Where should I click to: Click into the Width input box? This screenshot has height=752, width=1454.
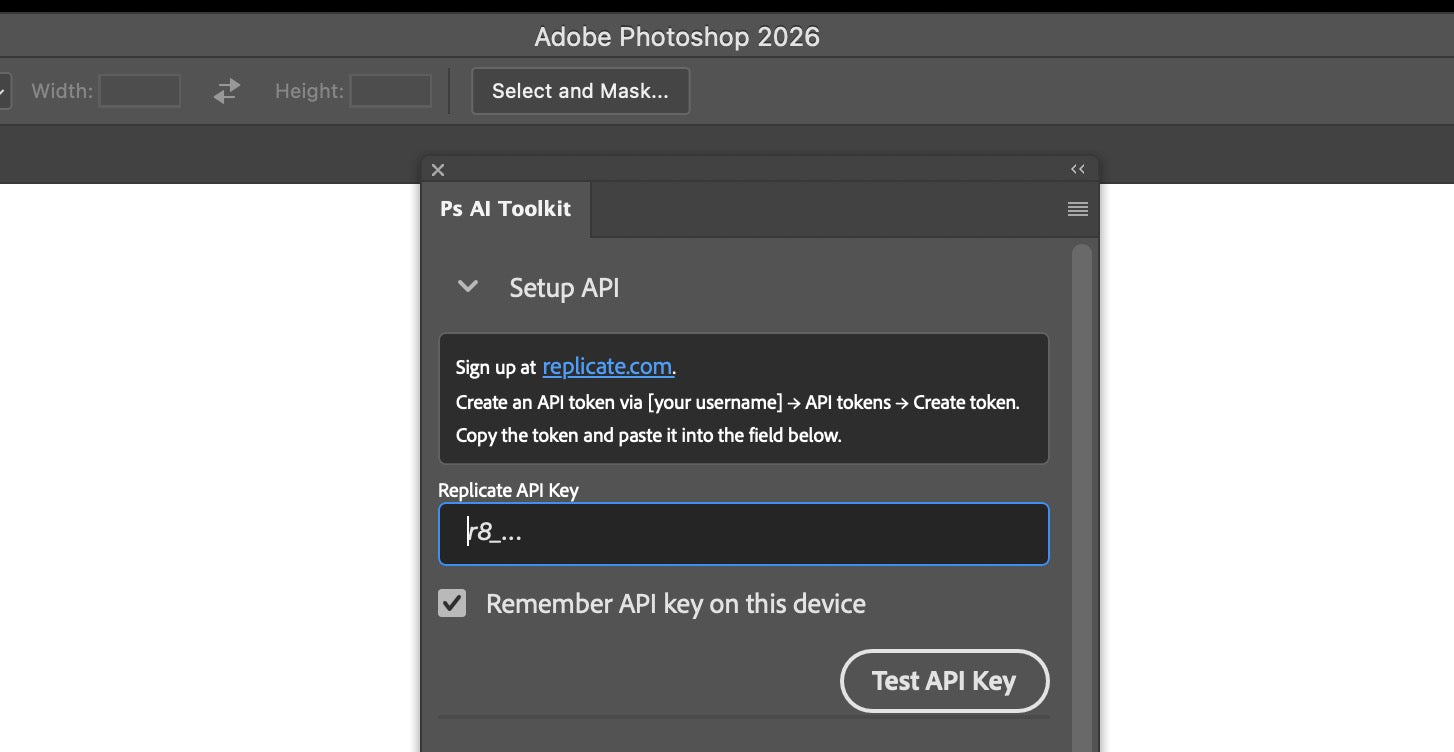tap(140, 91)
